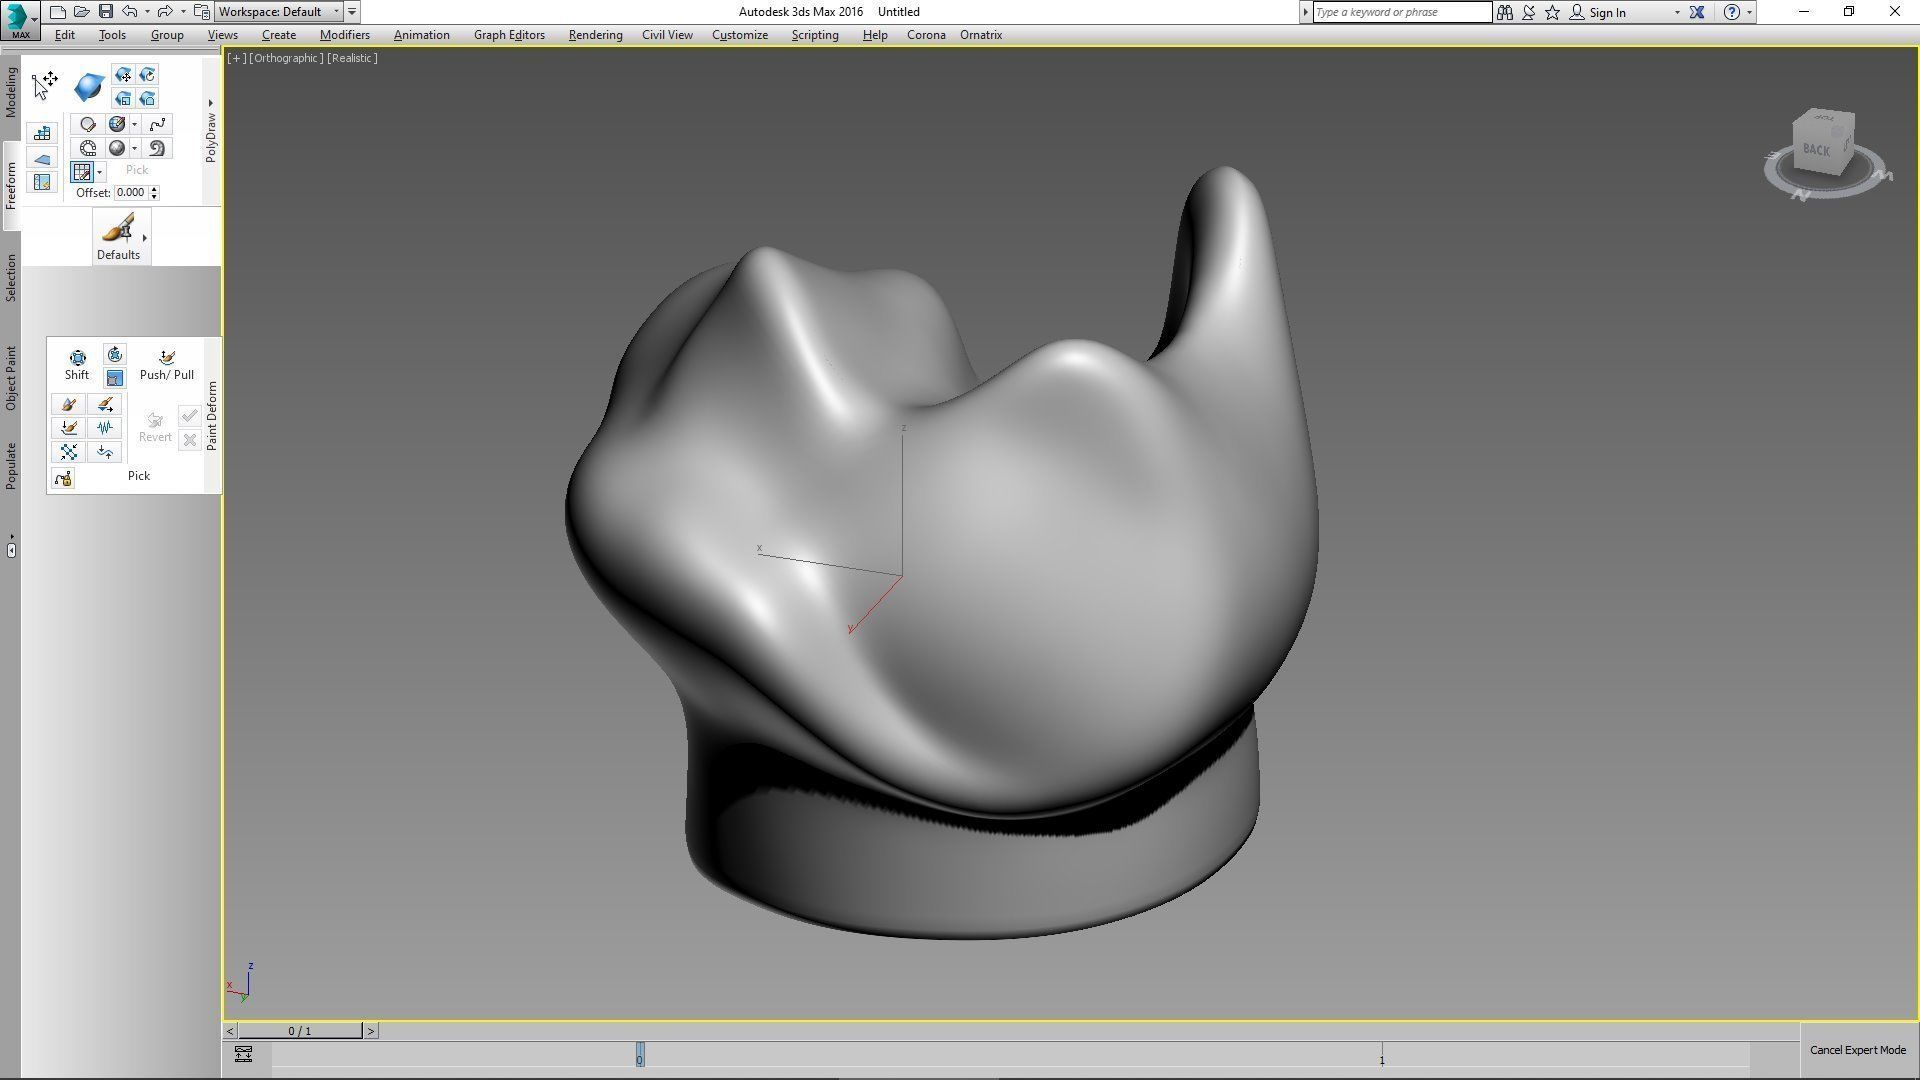Switch to the Modeling ribbon tab

(x=11, y=93)
